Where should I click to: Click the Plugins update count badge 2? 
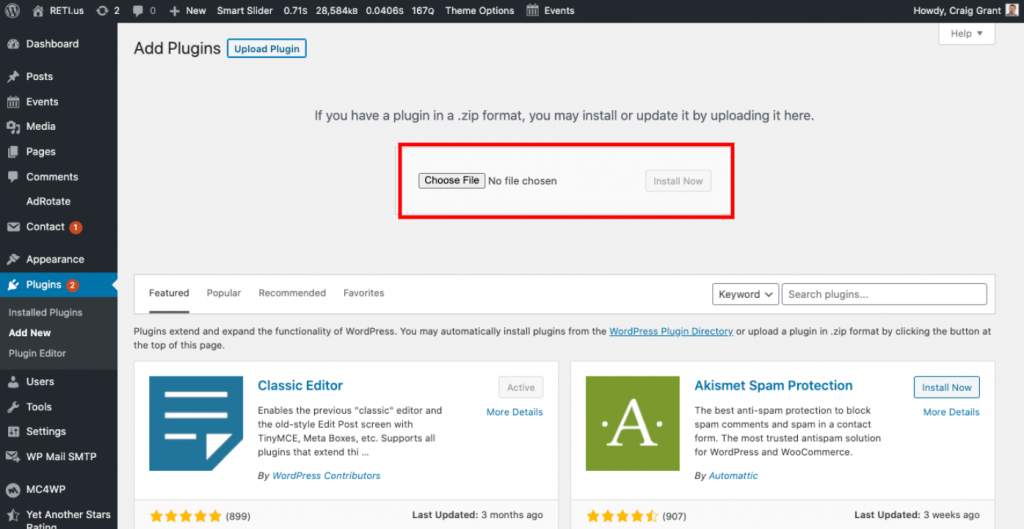(72, 285)
